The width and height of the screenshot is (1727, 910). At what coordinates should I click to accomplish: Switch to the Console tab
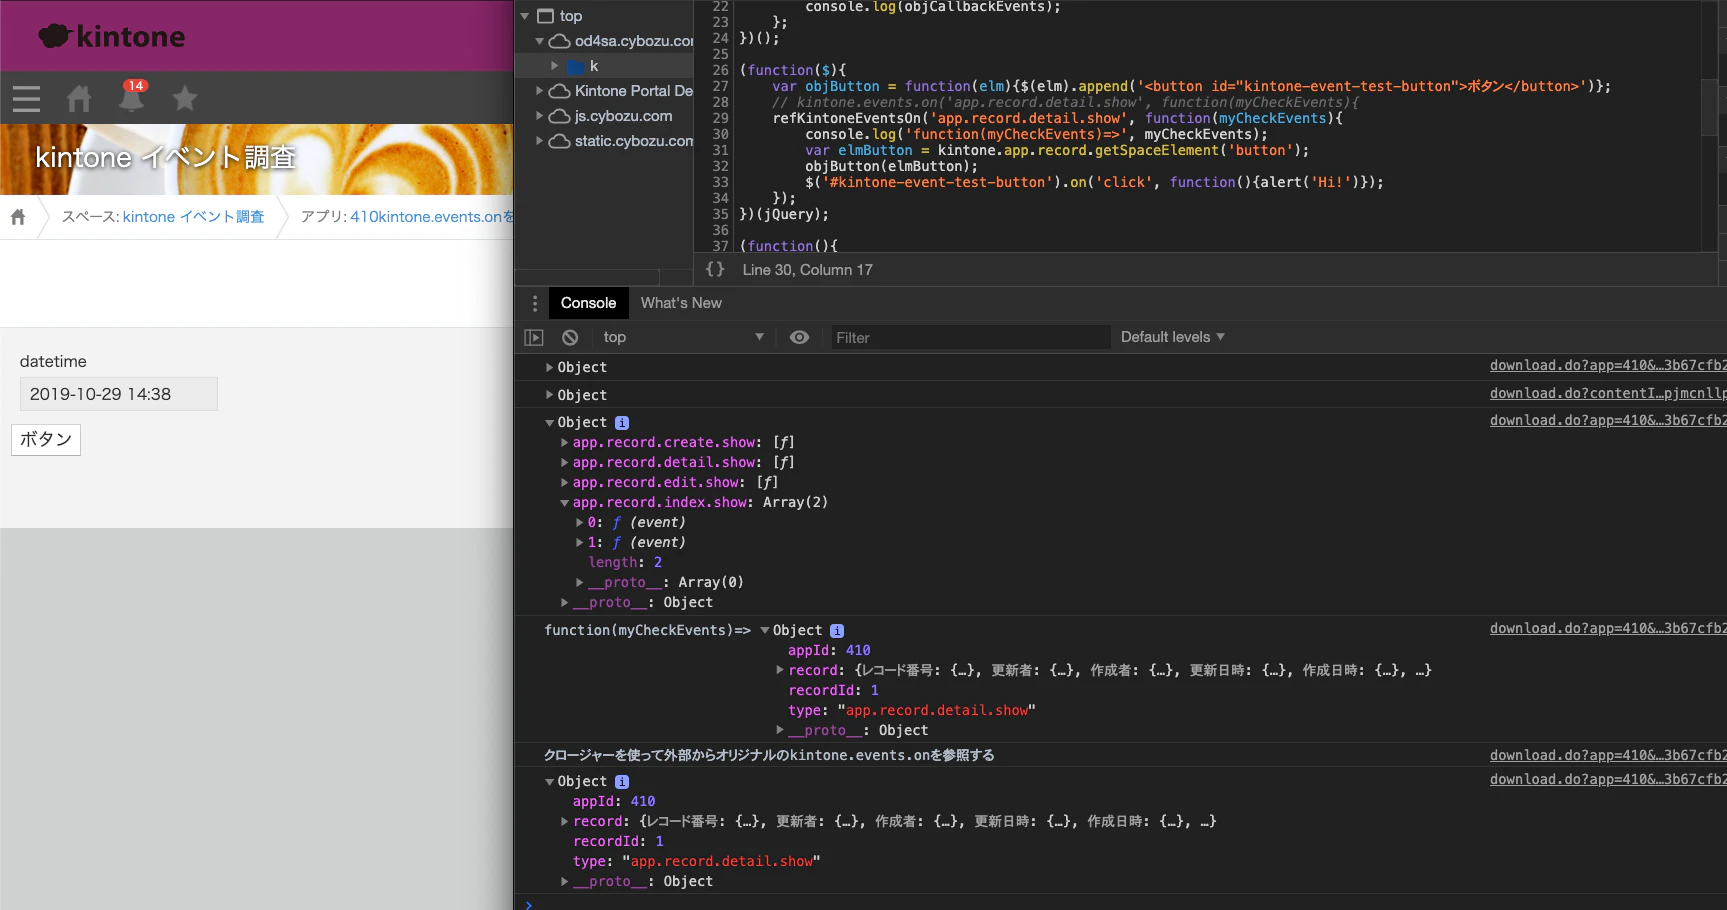588,303
